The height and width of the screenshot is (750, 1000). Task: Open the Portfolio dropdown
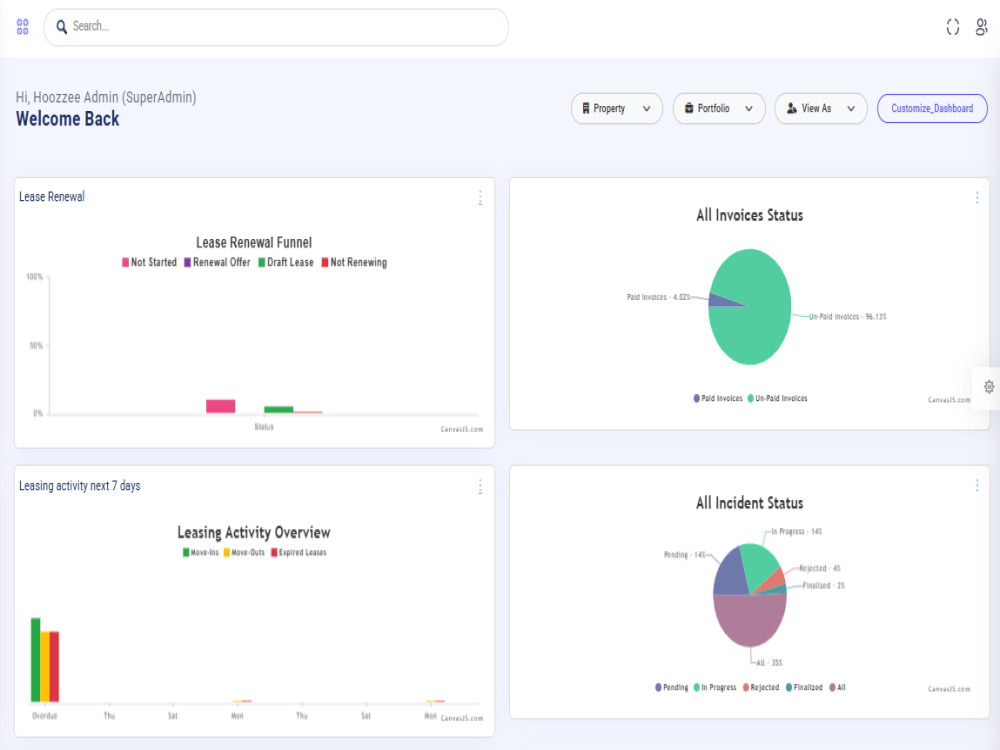[x=719, y=108]
